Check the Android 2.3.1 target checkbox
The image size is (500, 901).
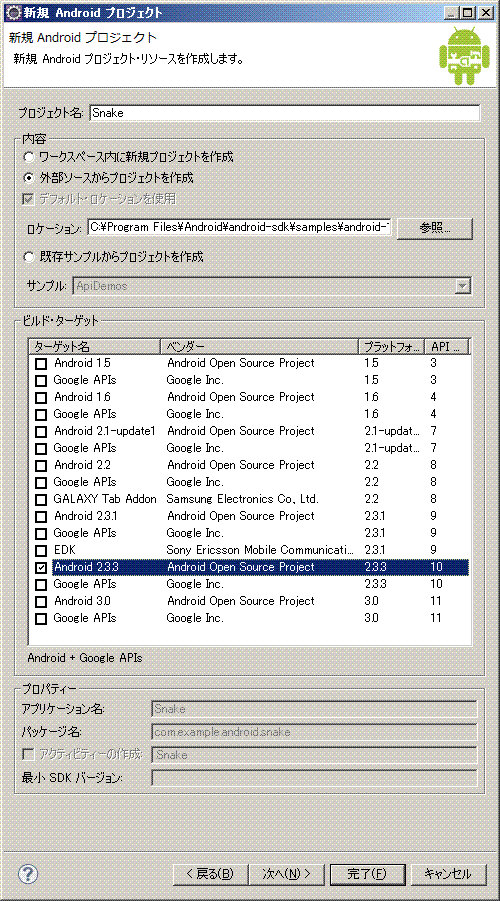click(x=41, y=517)
